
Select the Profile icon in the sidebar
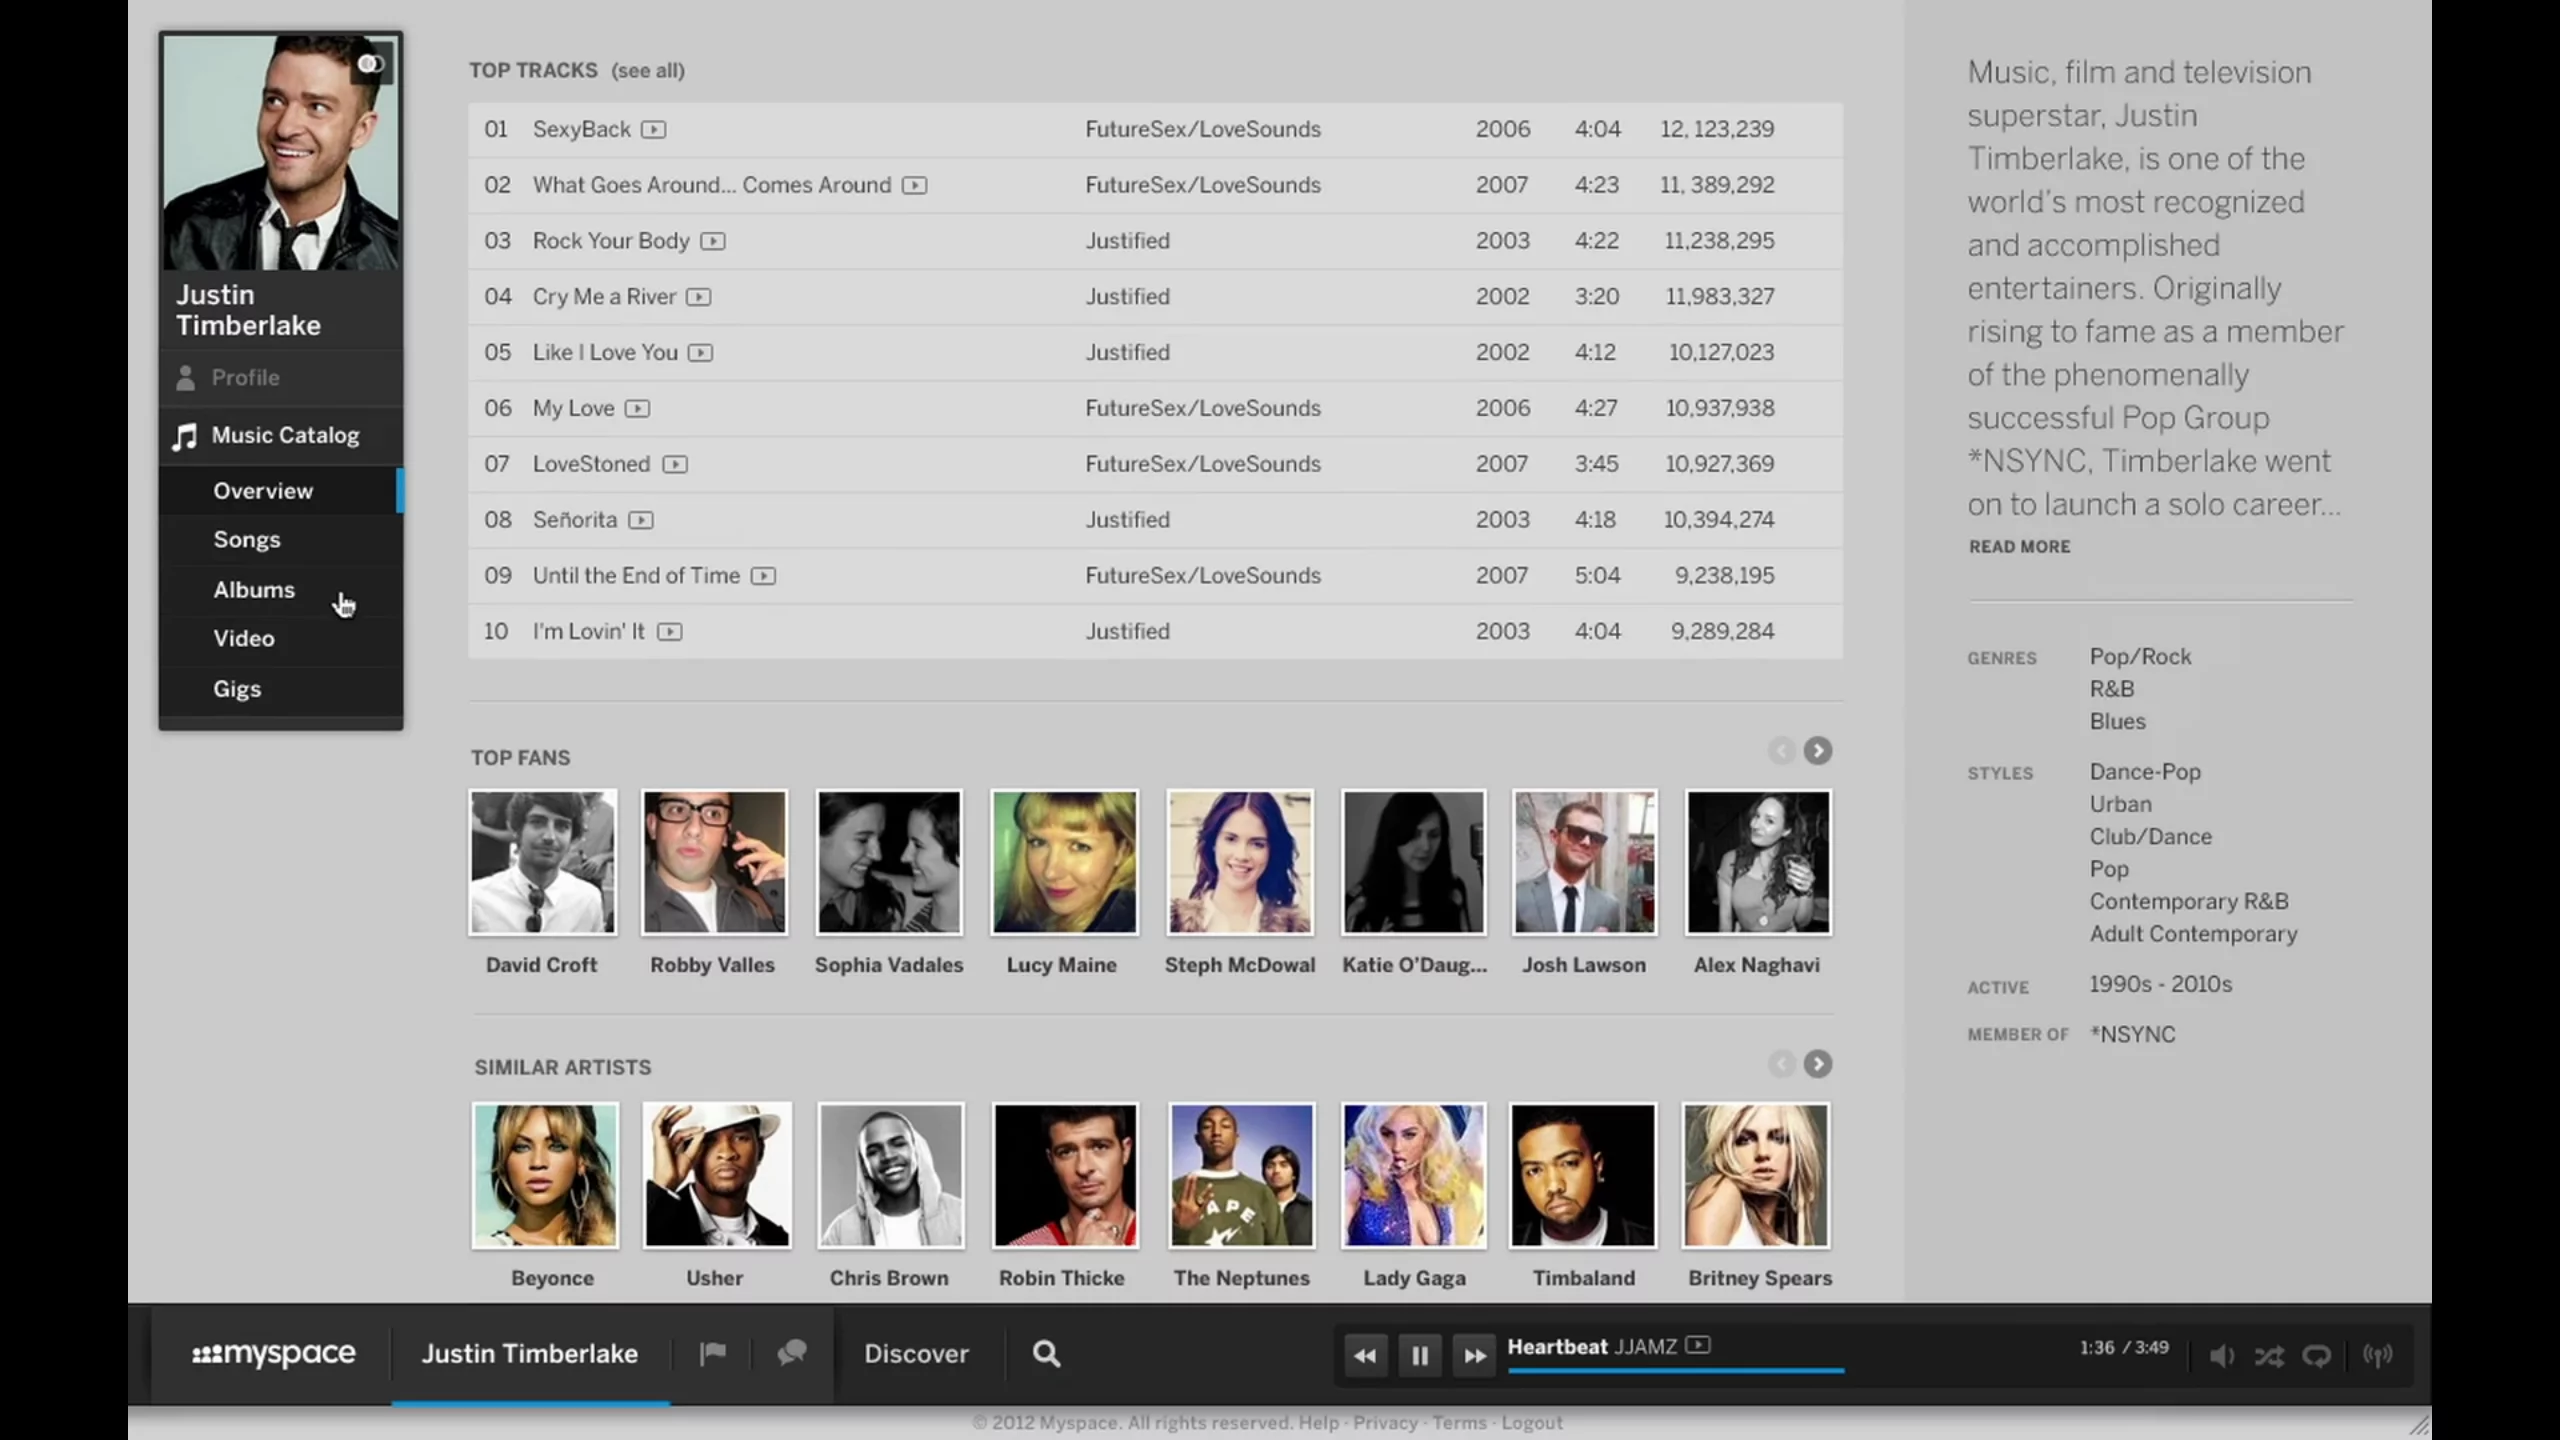(187, 377)
